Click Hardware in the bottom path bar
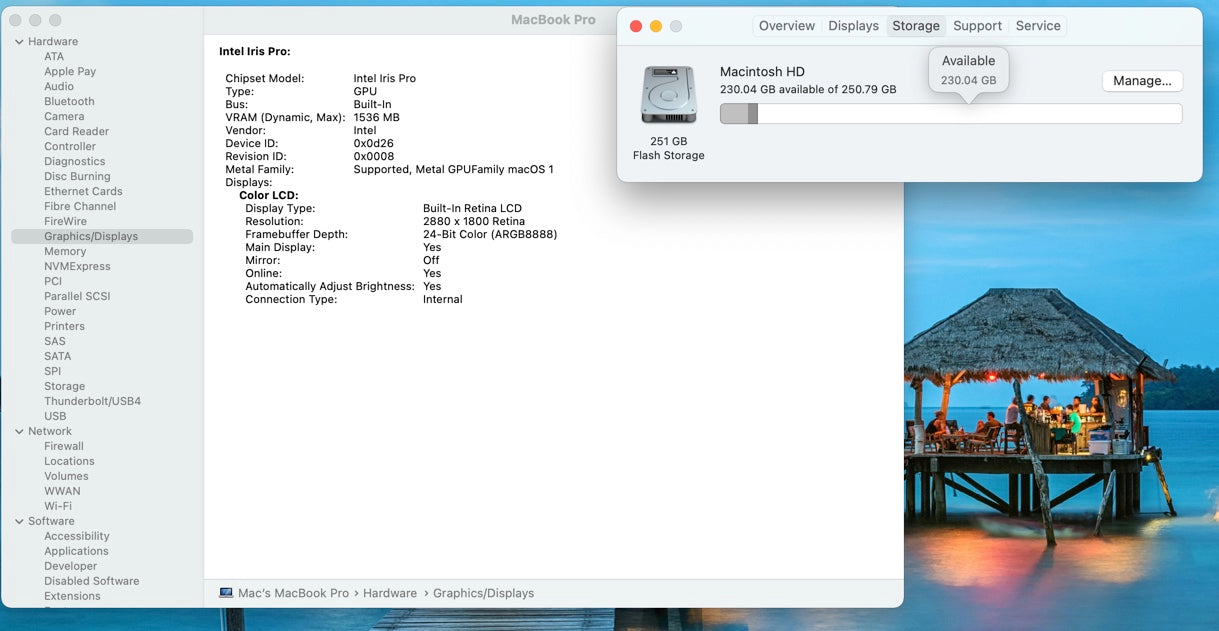This screenshot has width=1219, height=631. coord(389,593)
